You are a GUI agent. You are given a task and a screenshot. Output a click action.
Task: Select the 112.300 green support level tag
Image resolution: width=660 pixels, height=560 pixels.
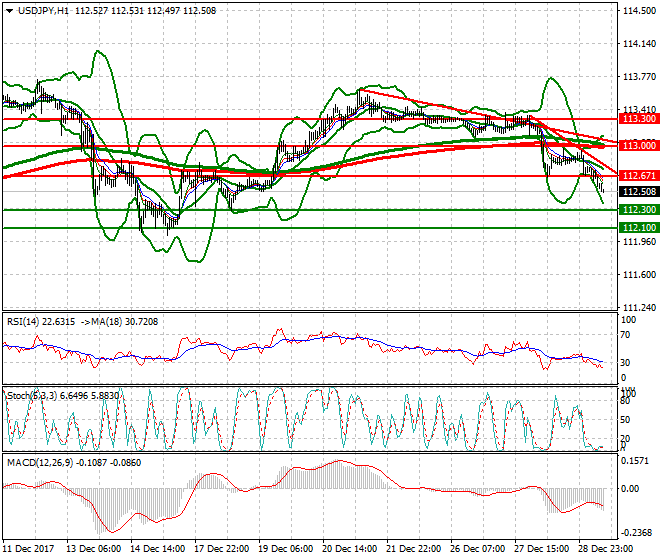638,209
